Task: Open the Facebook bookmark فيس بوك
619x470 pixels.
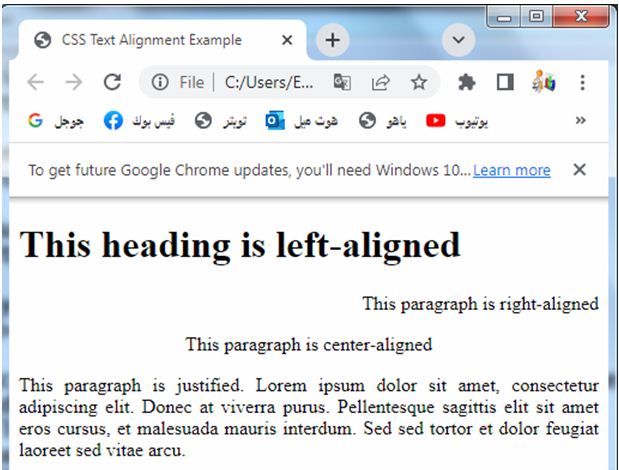Action: tap(139, 121)
